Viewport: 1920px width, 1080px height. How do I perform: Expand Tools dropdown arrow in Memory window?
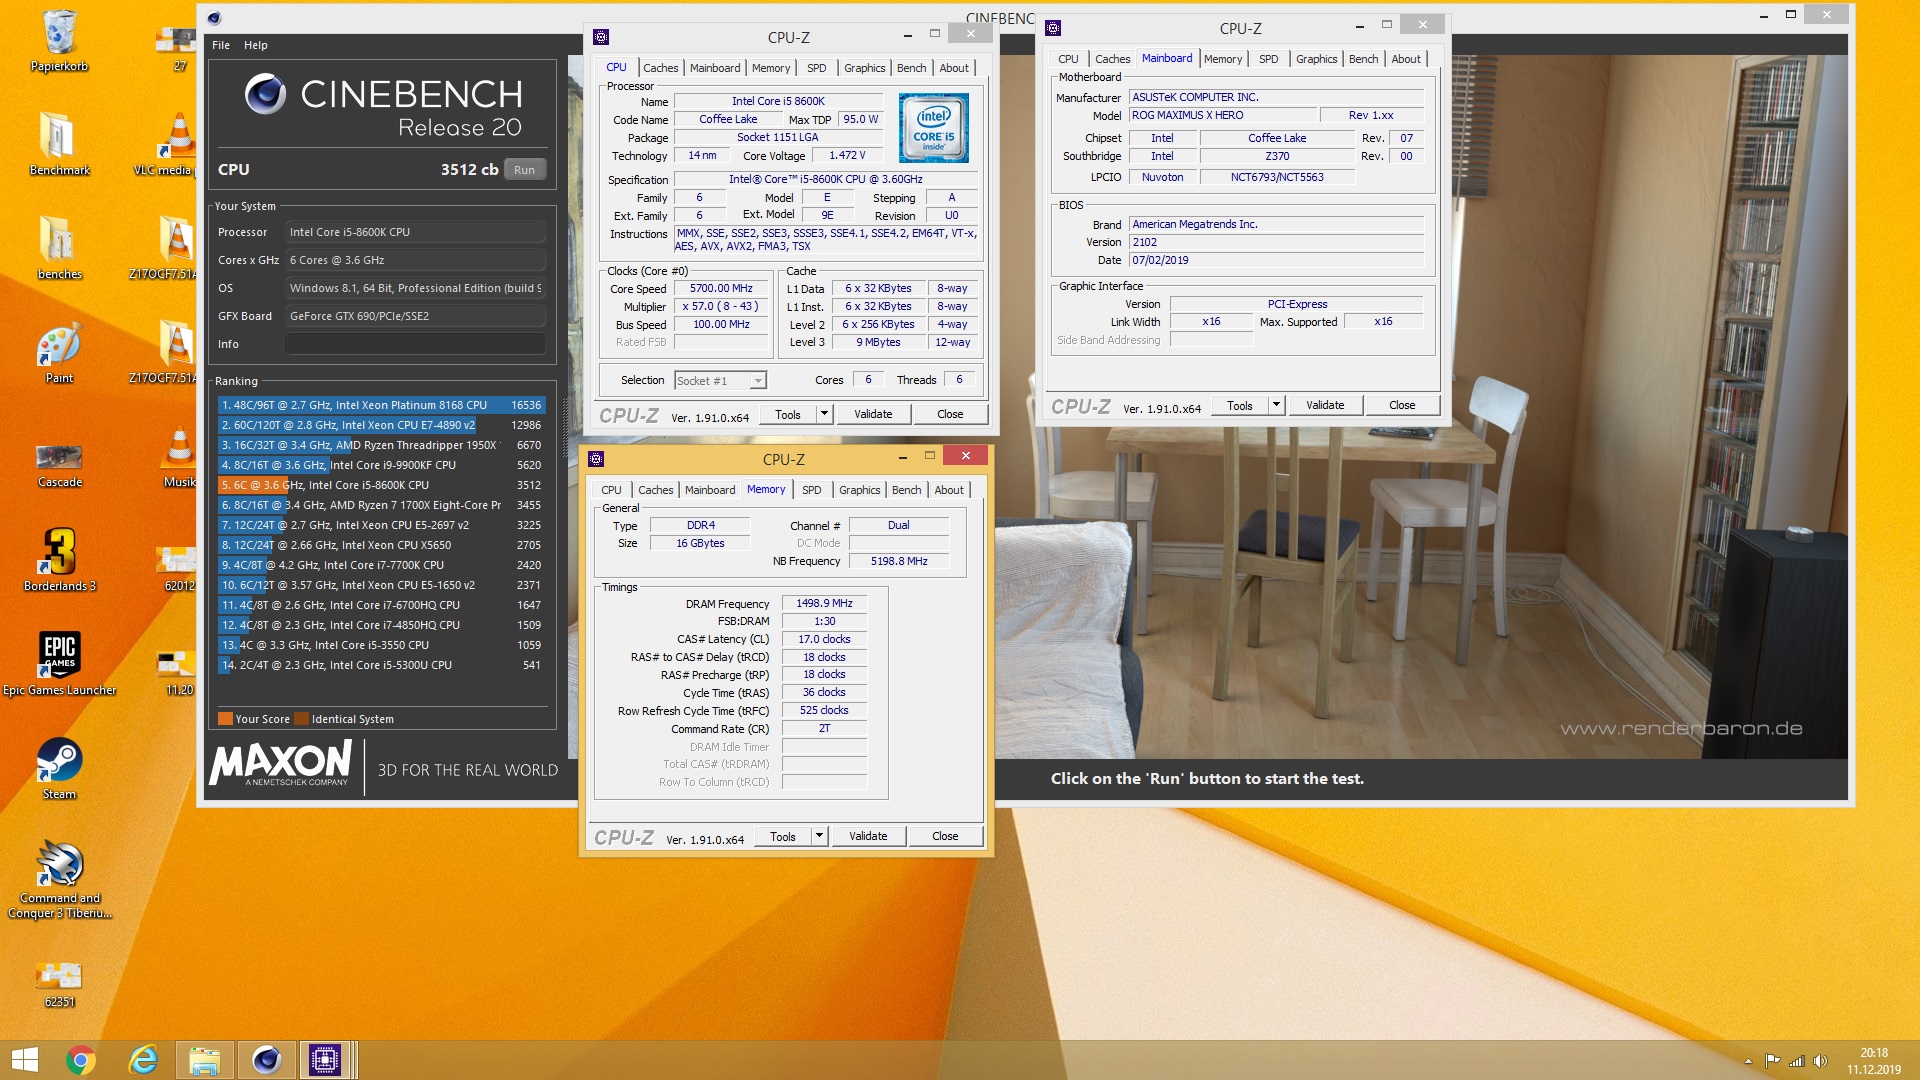point(819,836)
